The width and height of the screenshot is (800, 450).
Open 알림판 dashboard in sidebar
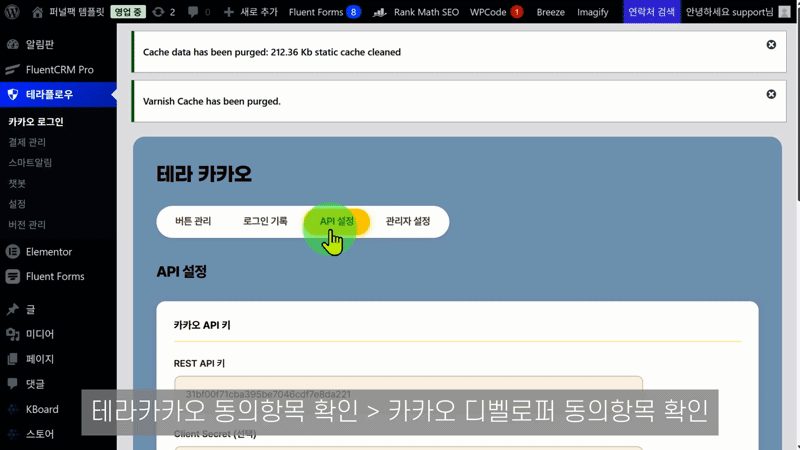(x=40, y=46)
